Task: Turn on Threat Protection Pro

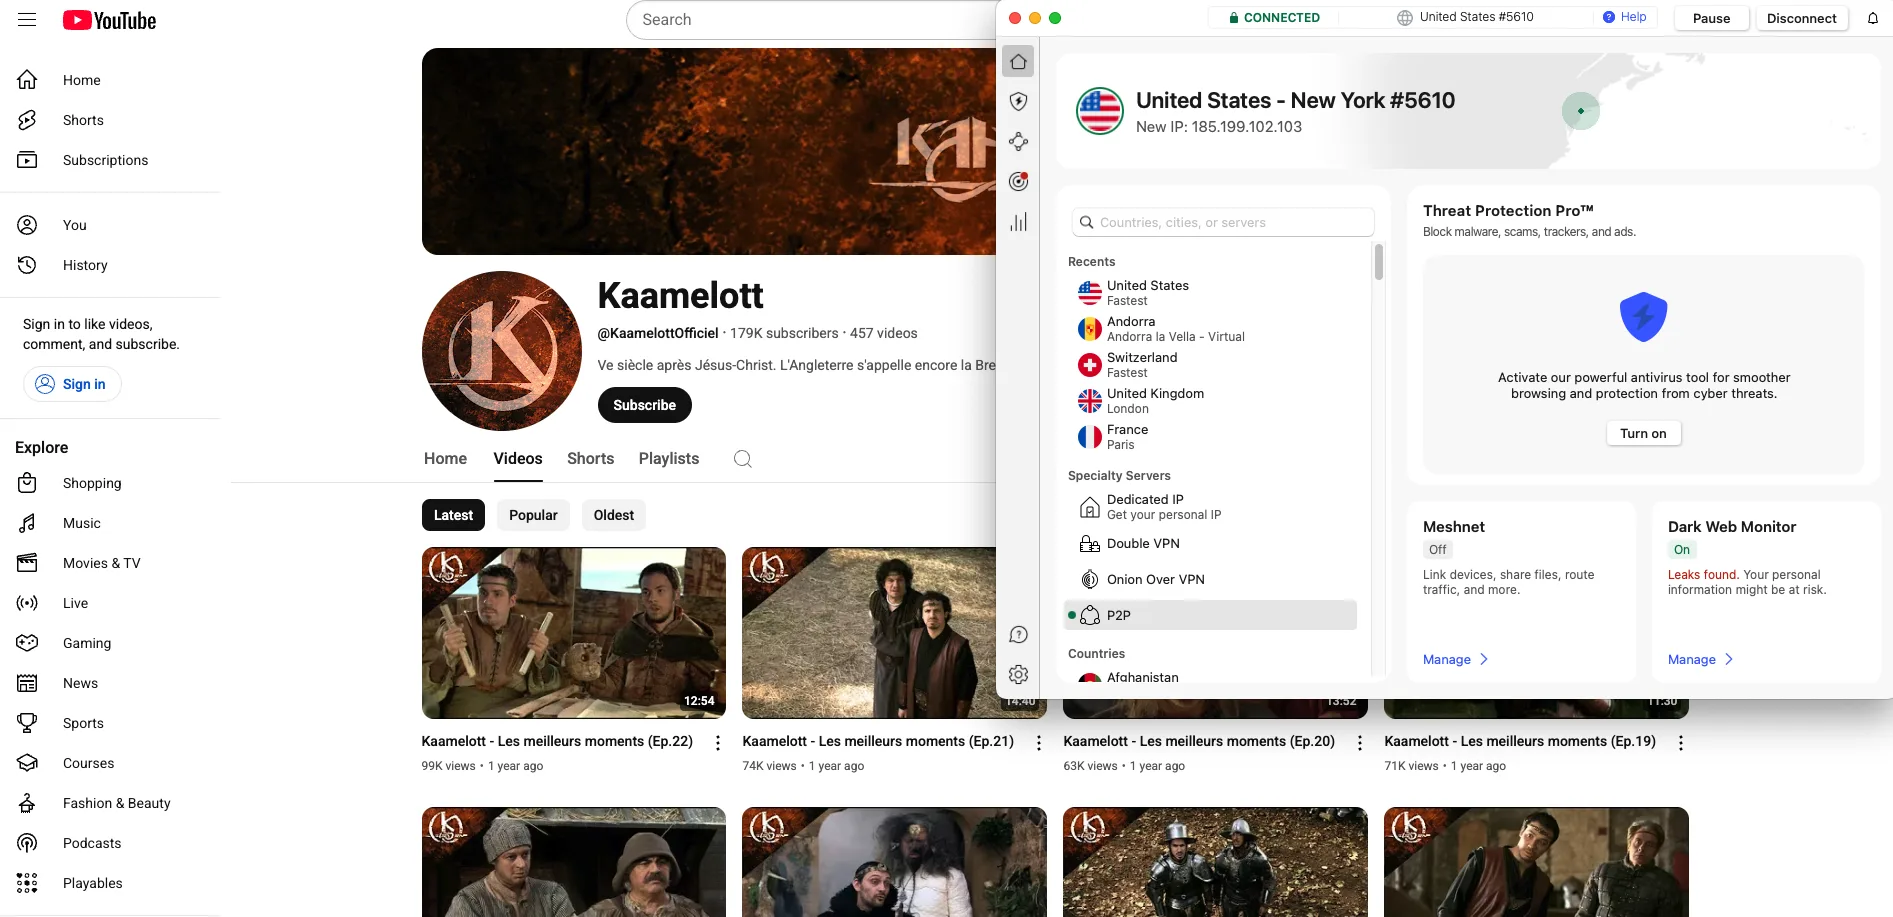Action: pyautogui.click(x=1643, y=433)
